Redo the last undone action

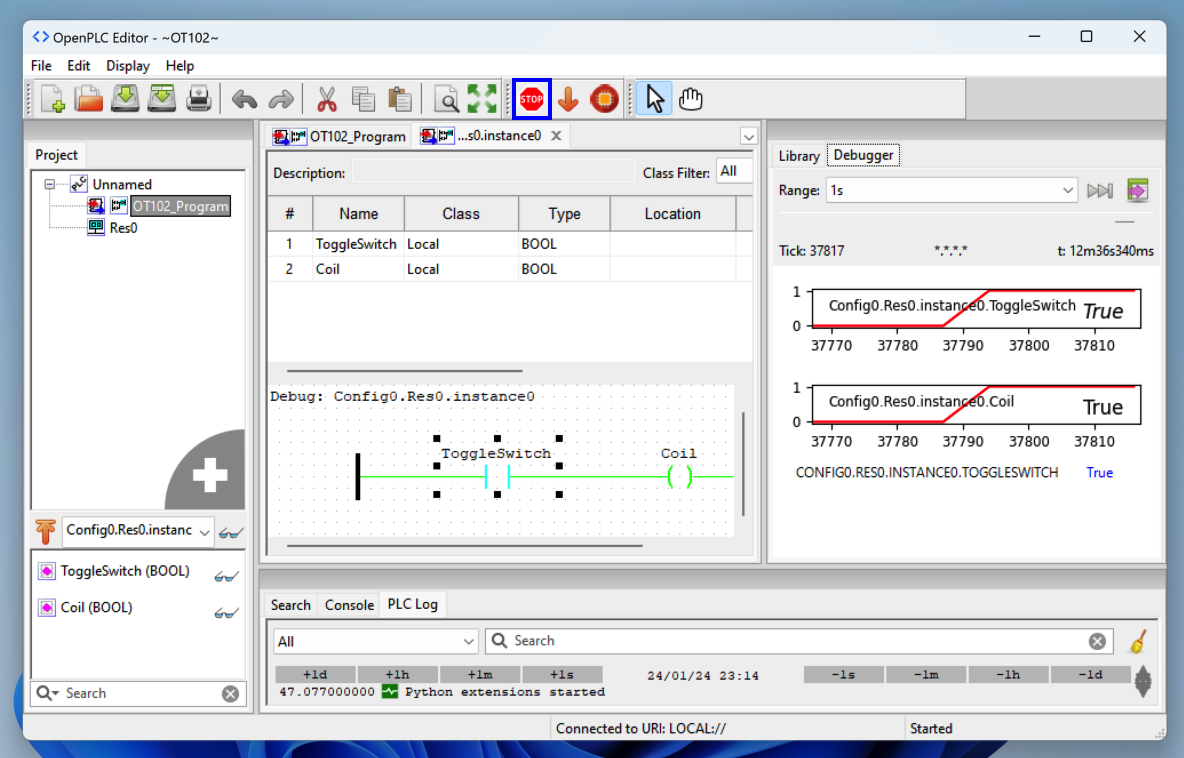pos(281,99)
